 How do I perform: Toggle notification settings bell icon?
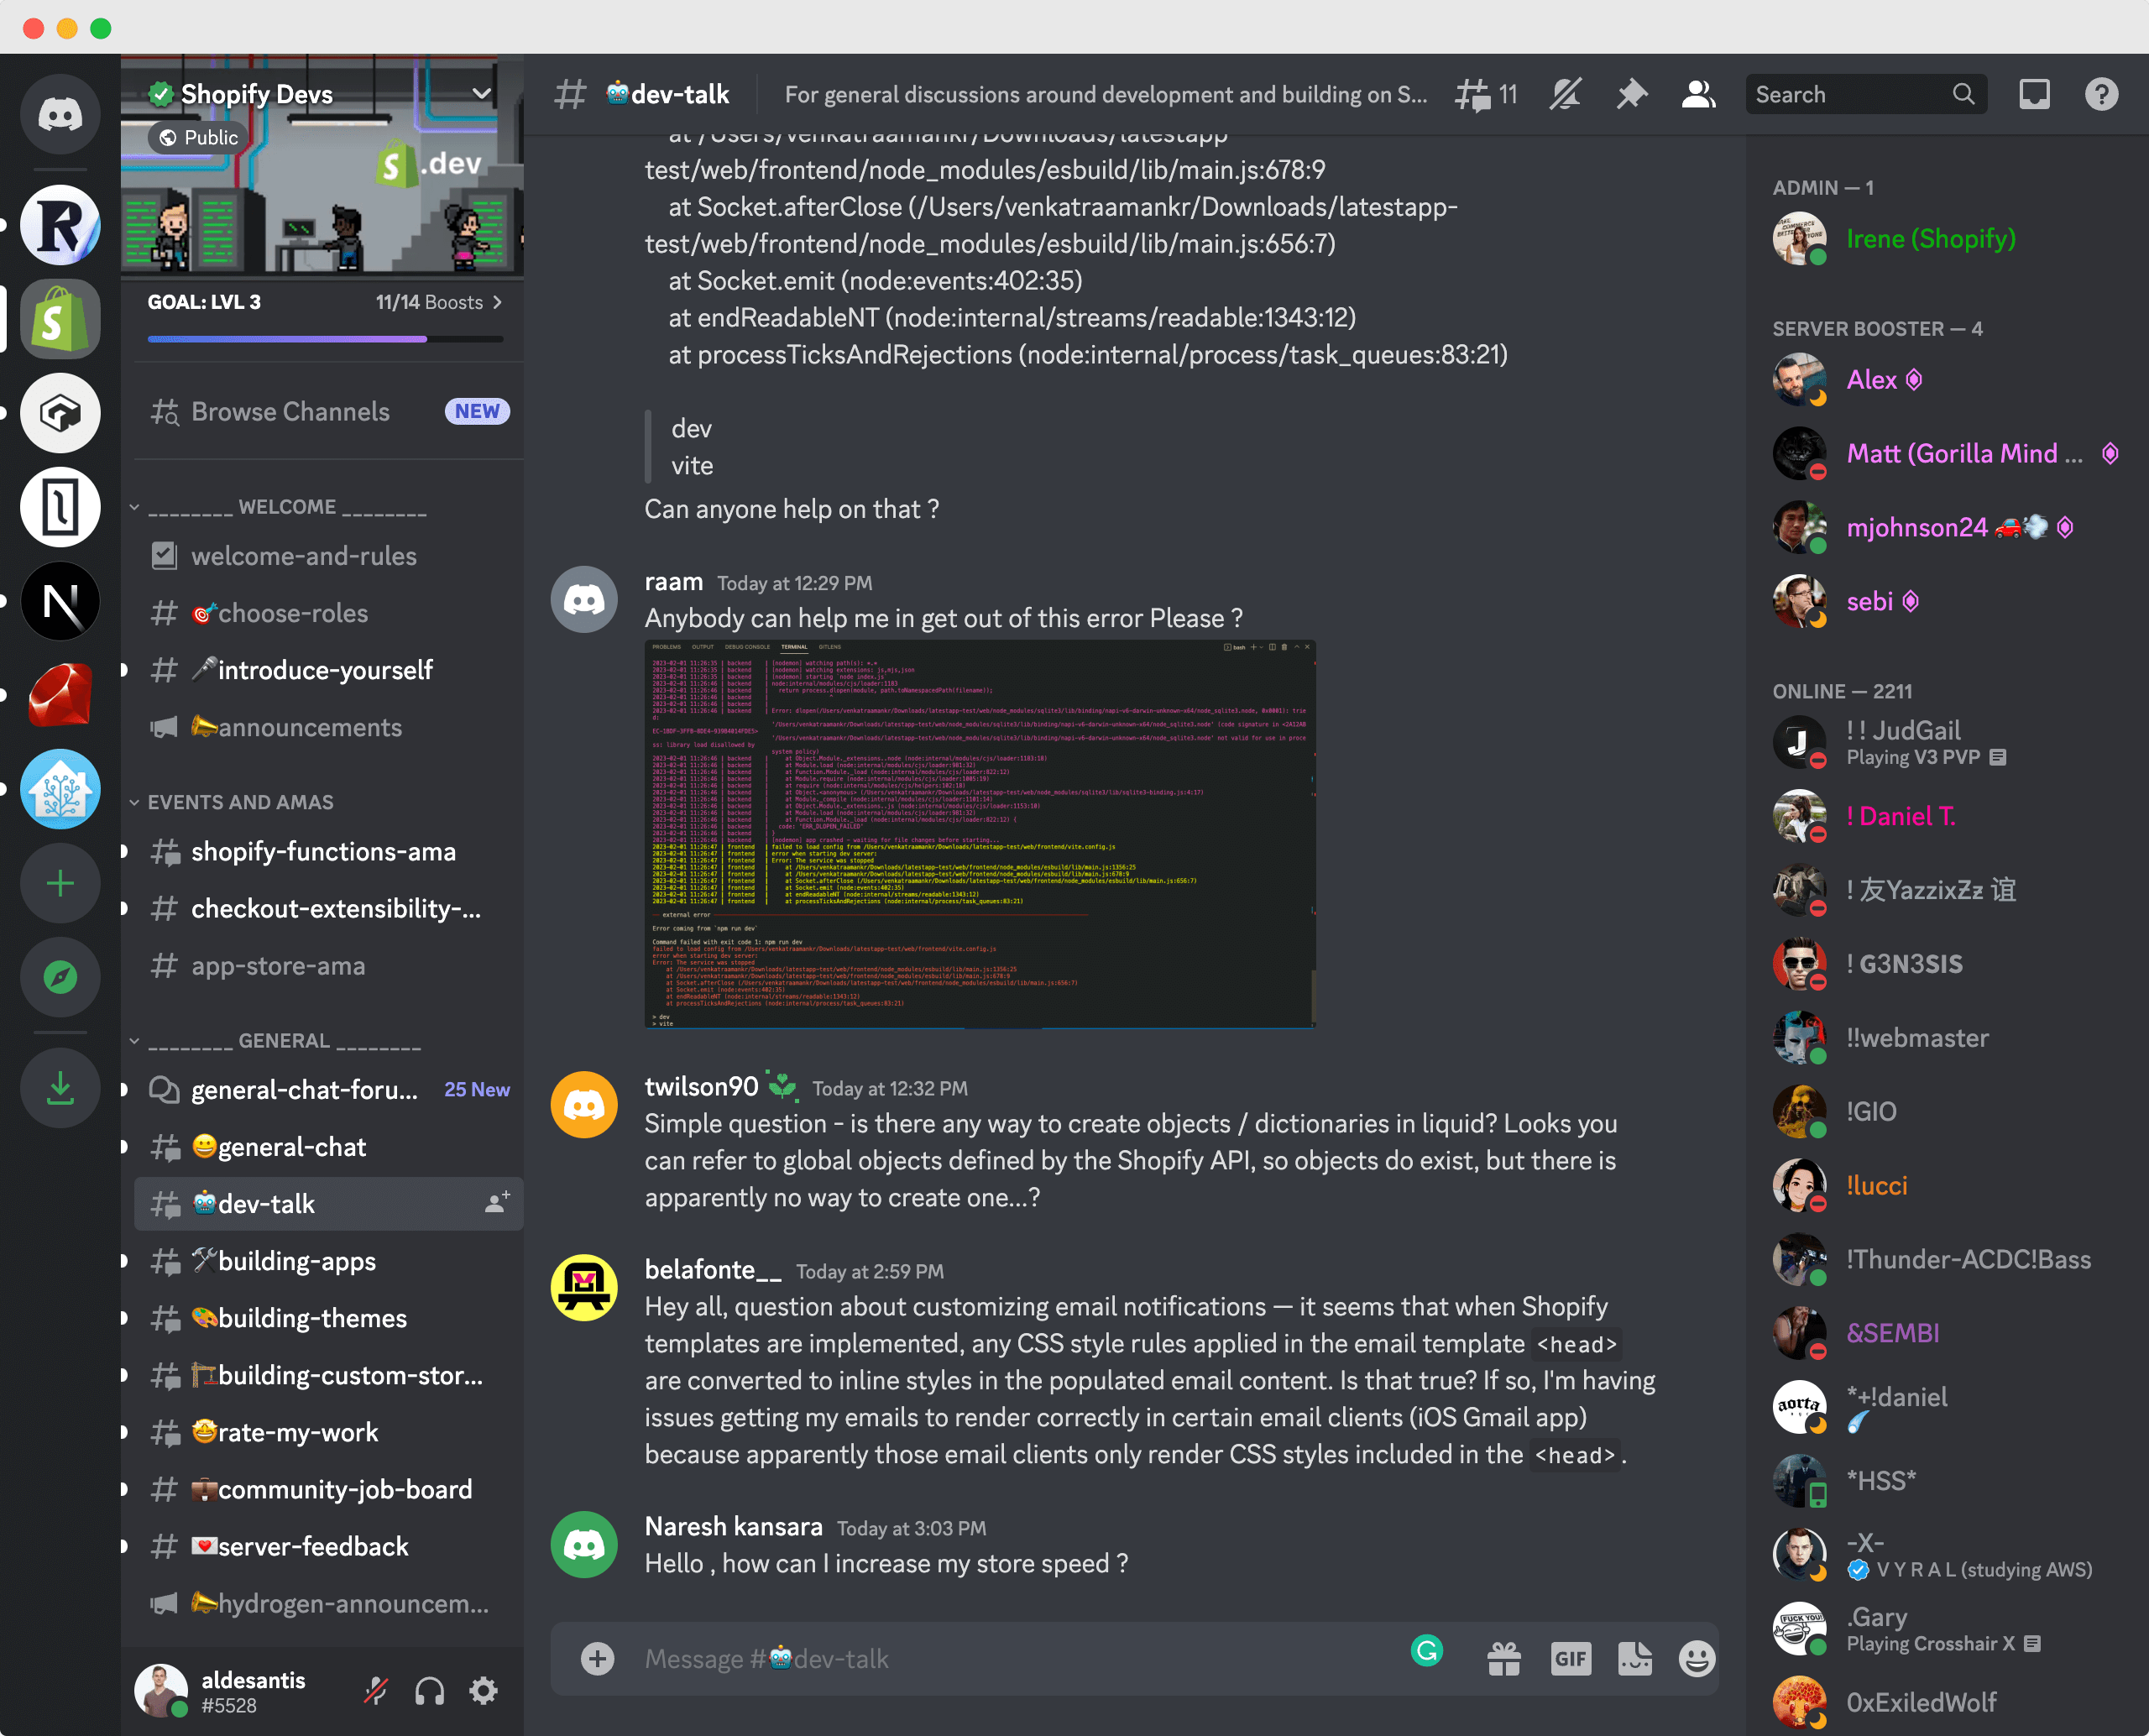[x=1565, y=95]
